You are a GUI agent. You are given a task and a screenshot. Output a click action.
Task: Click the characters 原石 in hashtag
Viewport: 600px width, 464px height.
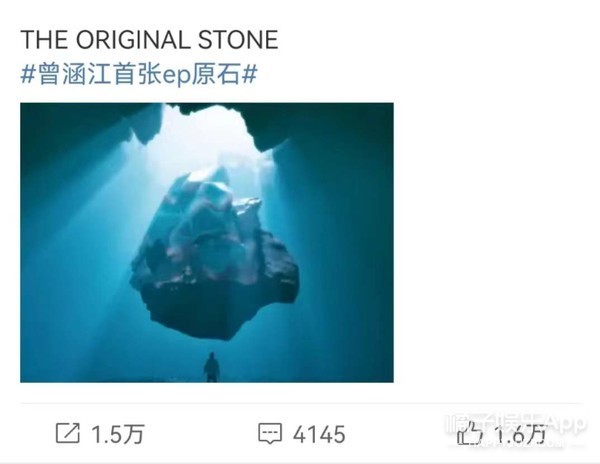coord(216,74)
